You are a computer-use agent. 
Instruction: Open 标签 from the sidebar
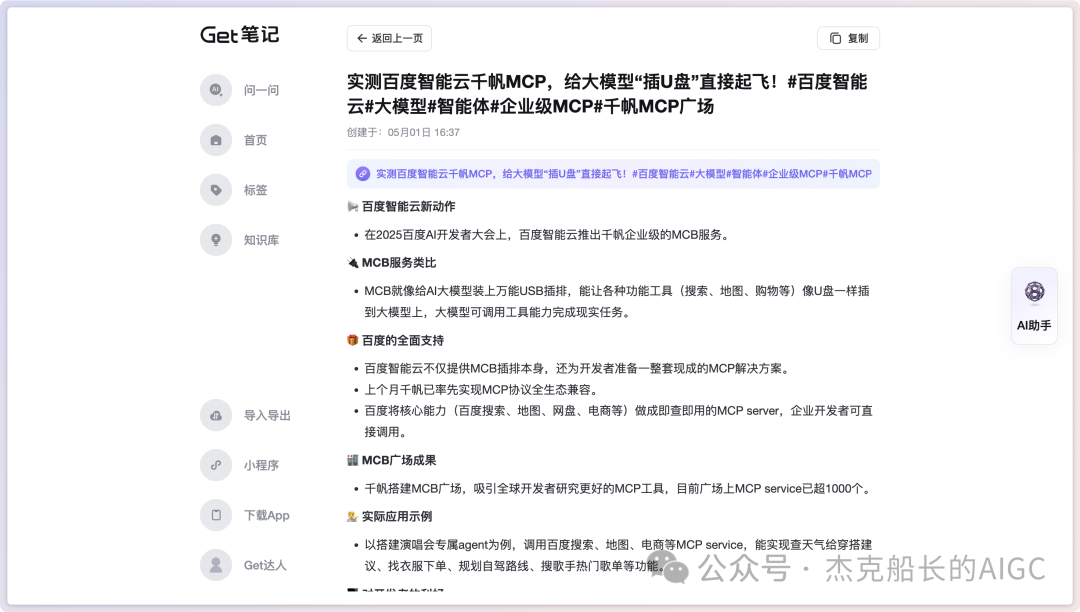tap(256, 190)
